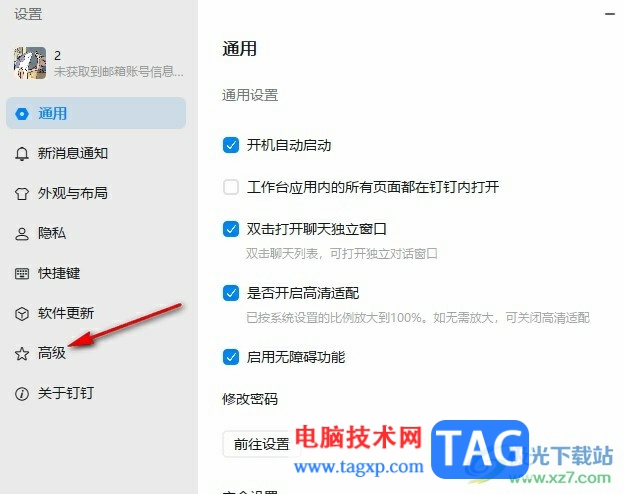624x494 pixels.
Task: Click the info icon for About DingTalk
Action: tap(22, 394)
